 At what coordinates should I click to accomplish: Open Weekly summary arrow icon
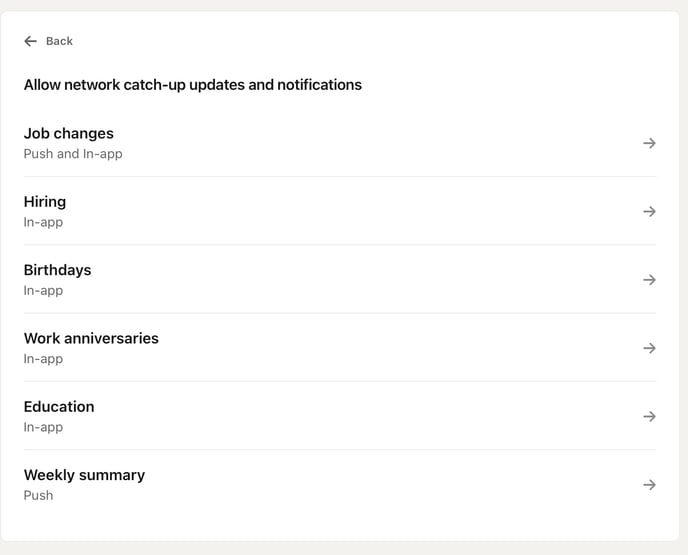click(x=649, y=485)
